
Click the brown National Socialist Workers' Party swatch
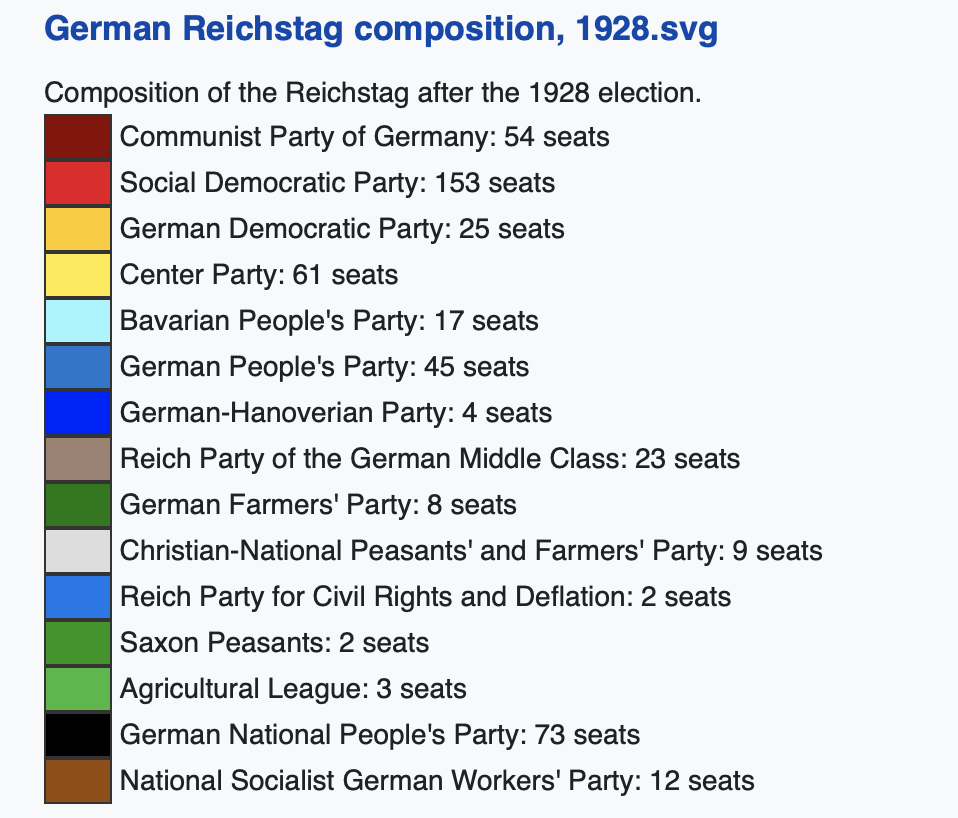(x=78, y=781)
